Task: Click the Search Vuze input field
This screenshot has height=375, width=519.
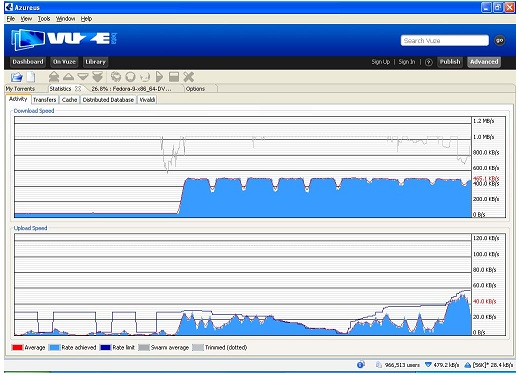Action: click(x=444, y=40)
